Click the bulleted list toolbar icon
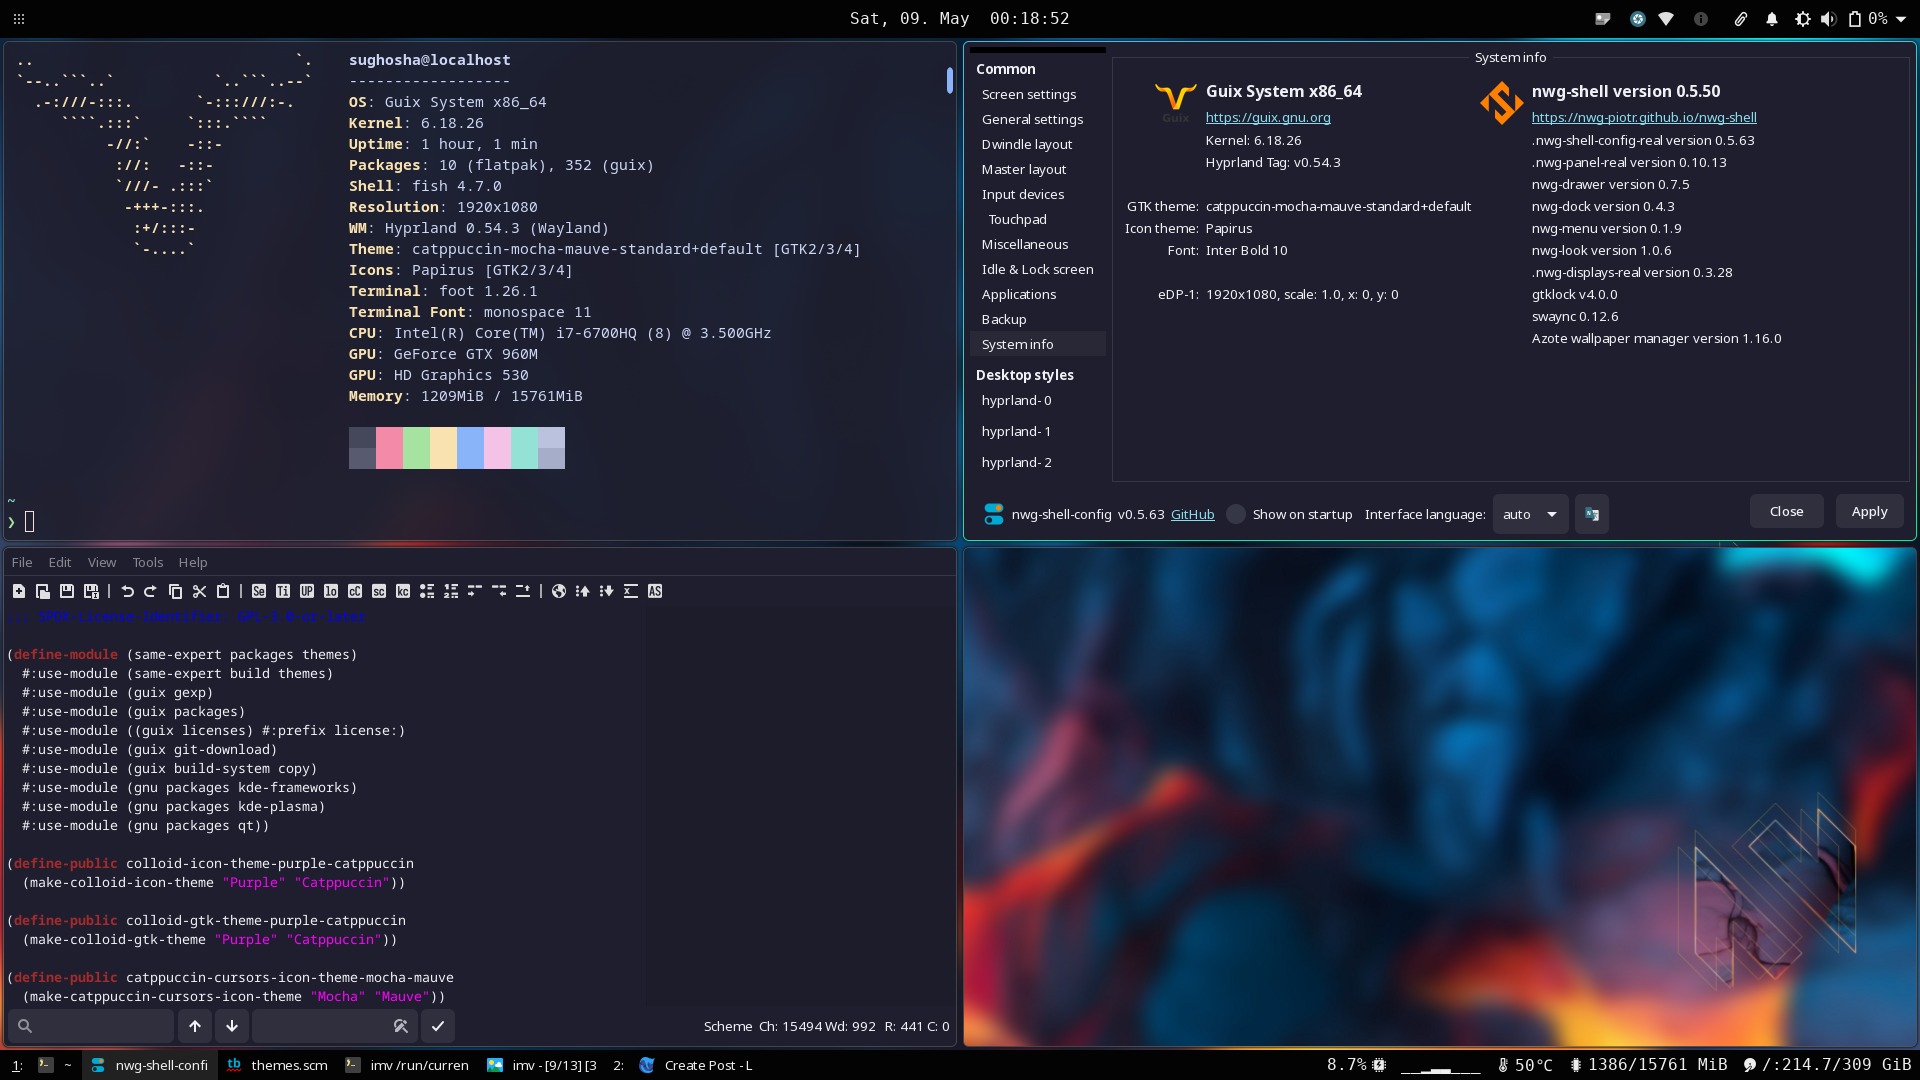 [x=427, y=591]
